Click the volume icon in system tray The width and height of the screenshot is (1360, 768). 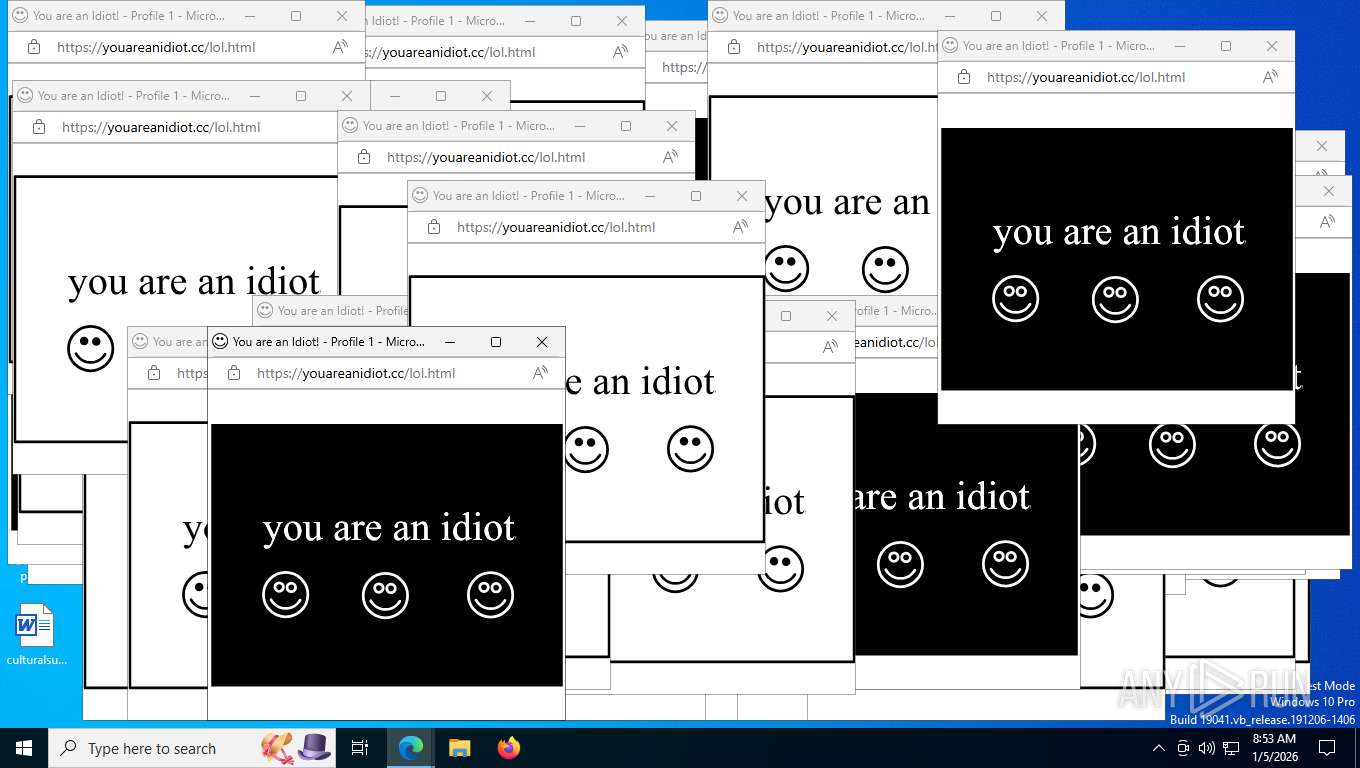pyautogui.click(x=1207, y=748)
